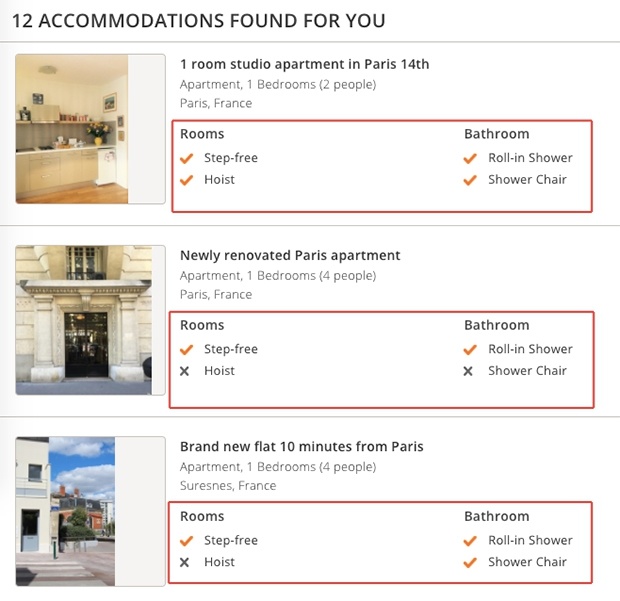Click Bathroom heading in the Paris 14th studio listing
Screen dimensions: 620x601
point(497,134)
